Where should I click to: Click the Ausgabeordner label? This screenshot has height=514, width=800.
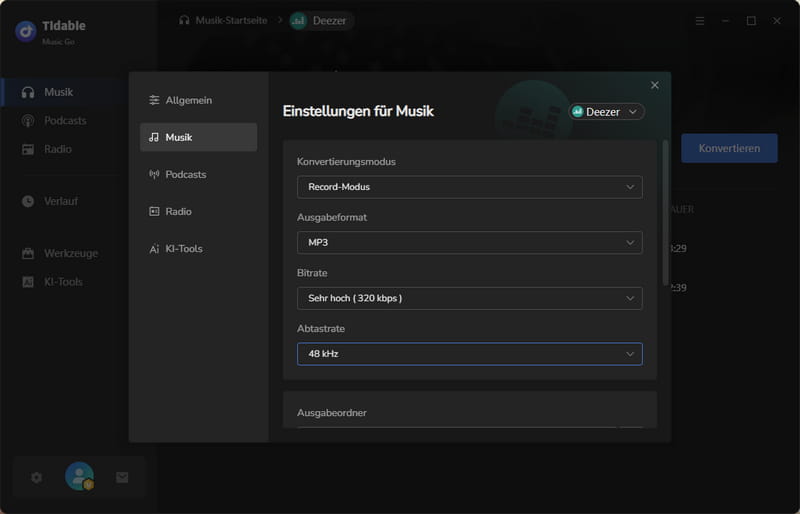(x=332, y=412)
